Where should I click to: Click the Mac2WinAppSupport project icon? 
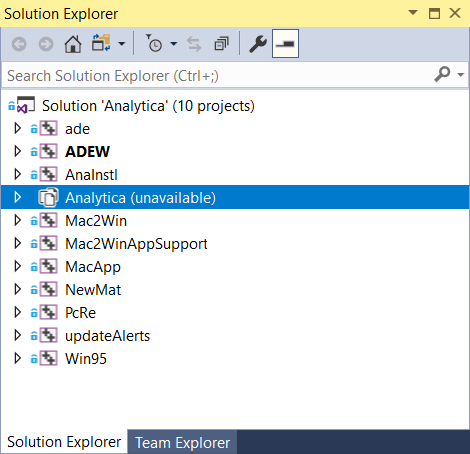[49, 243]
